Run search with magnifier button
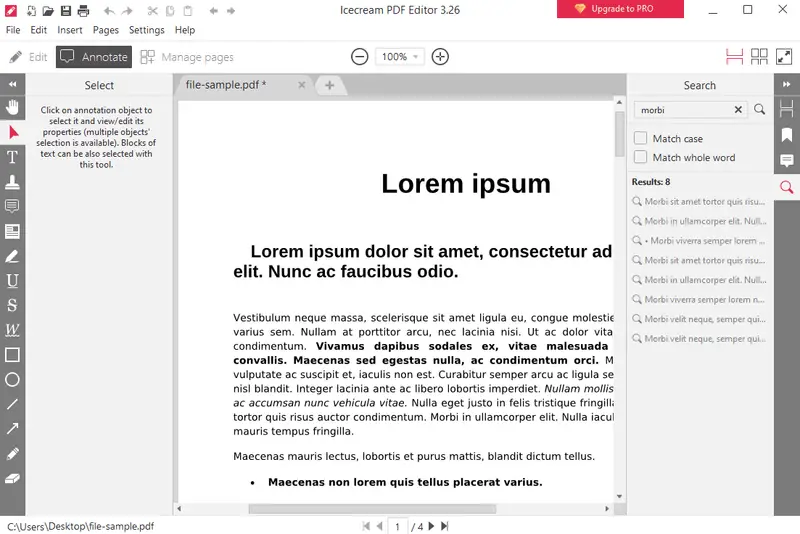Viewport: 800px width, 534px height. pos(760,109)
